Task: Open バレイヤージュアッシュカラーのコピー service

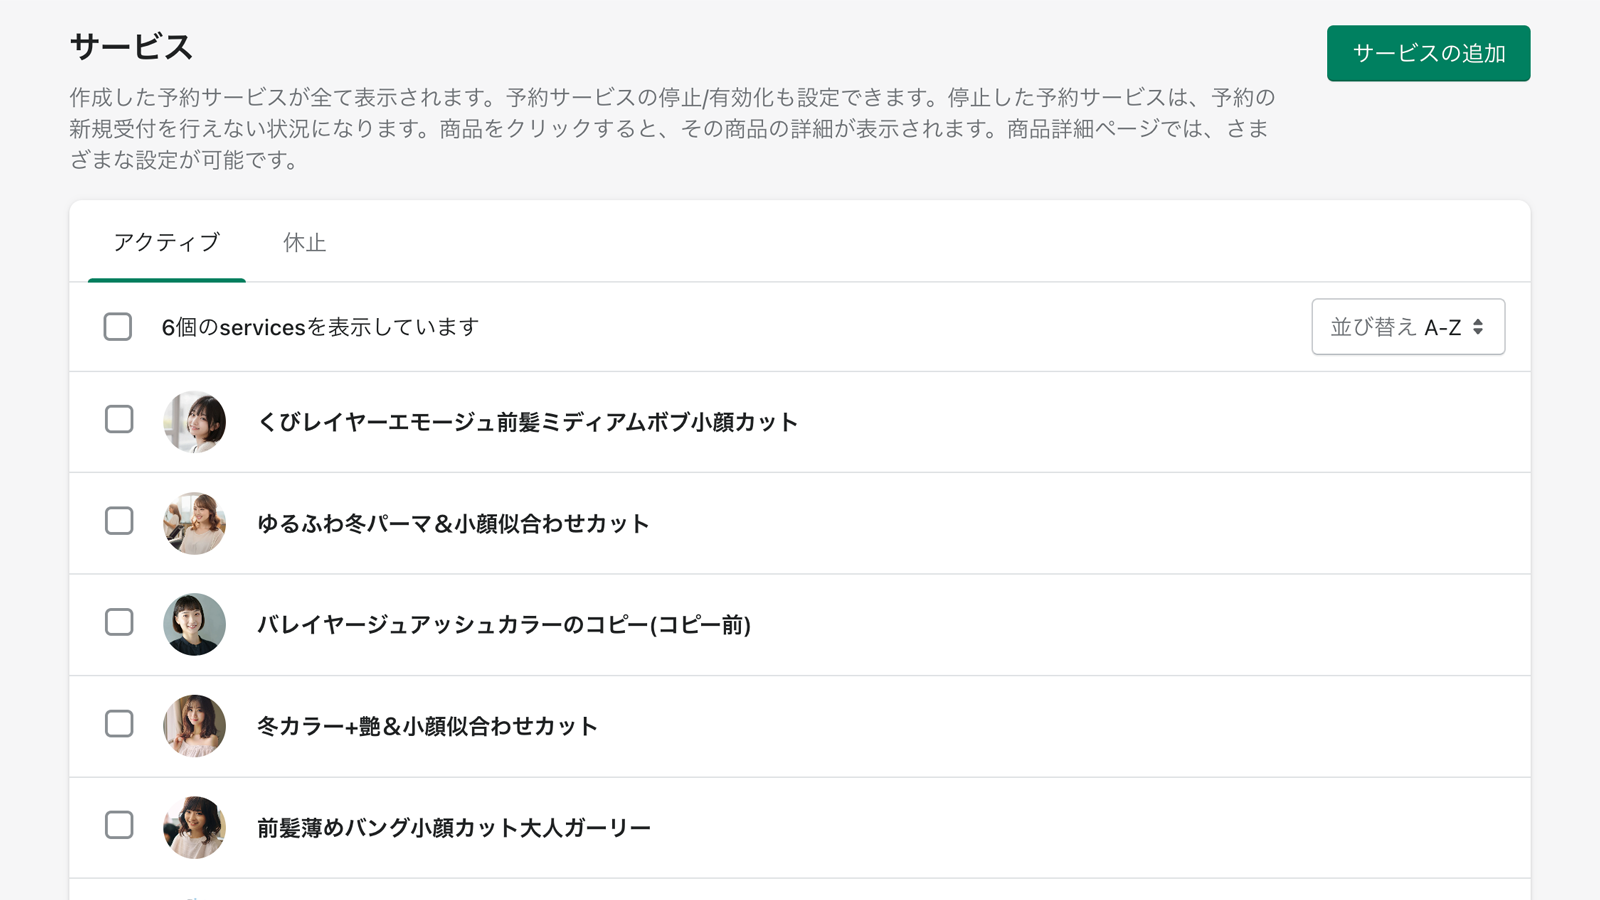Action: click(x=504, y=625)
